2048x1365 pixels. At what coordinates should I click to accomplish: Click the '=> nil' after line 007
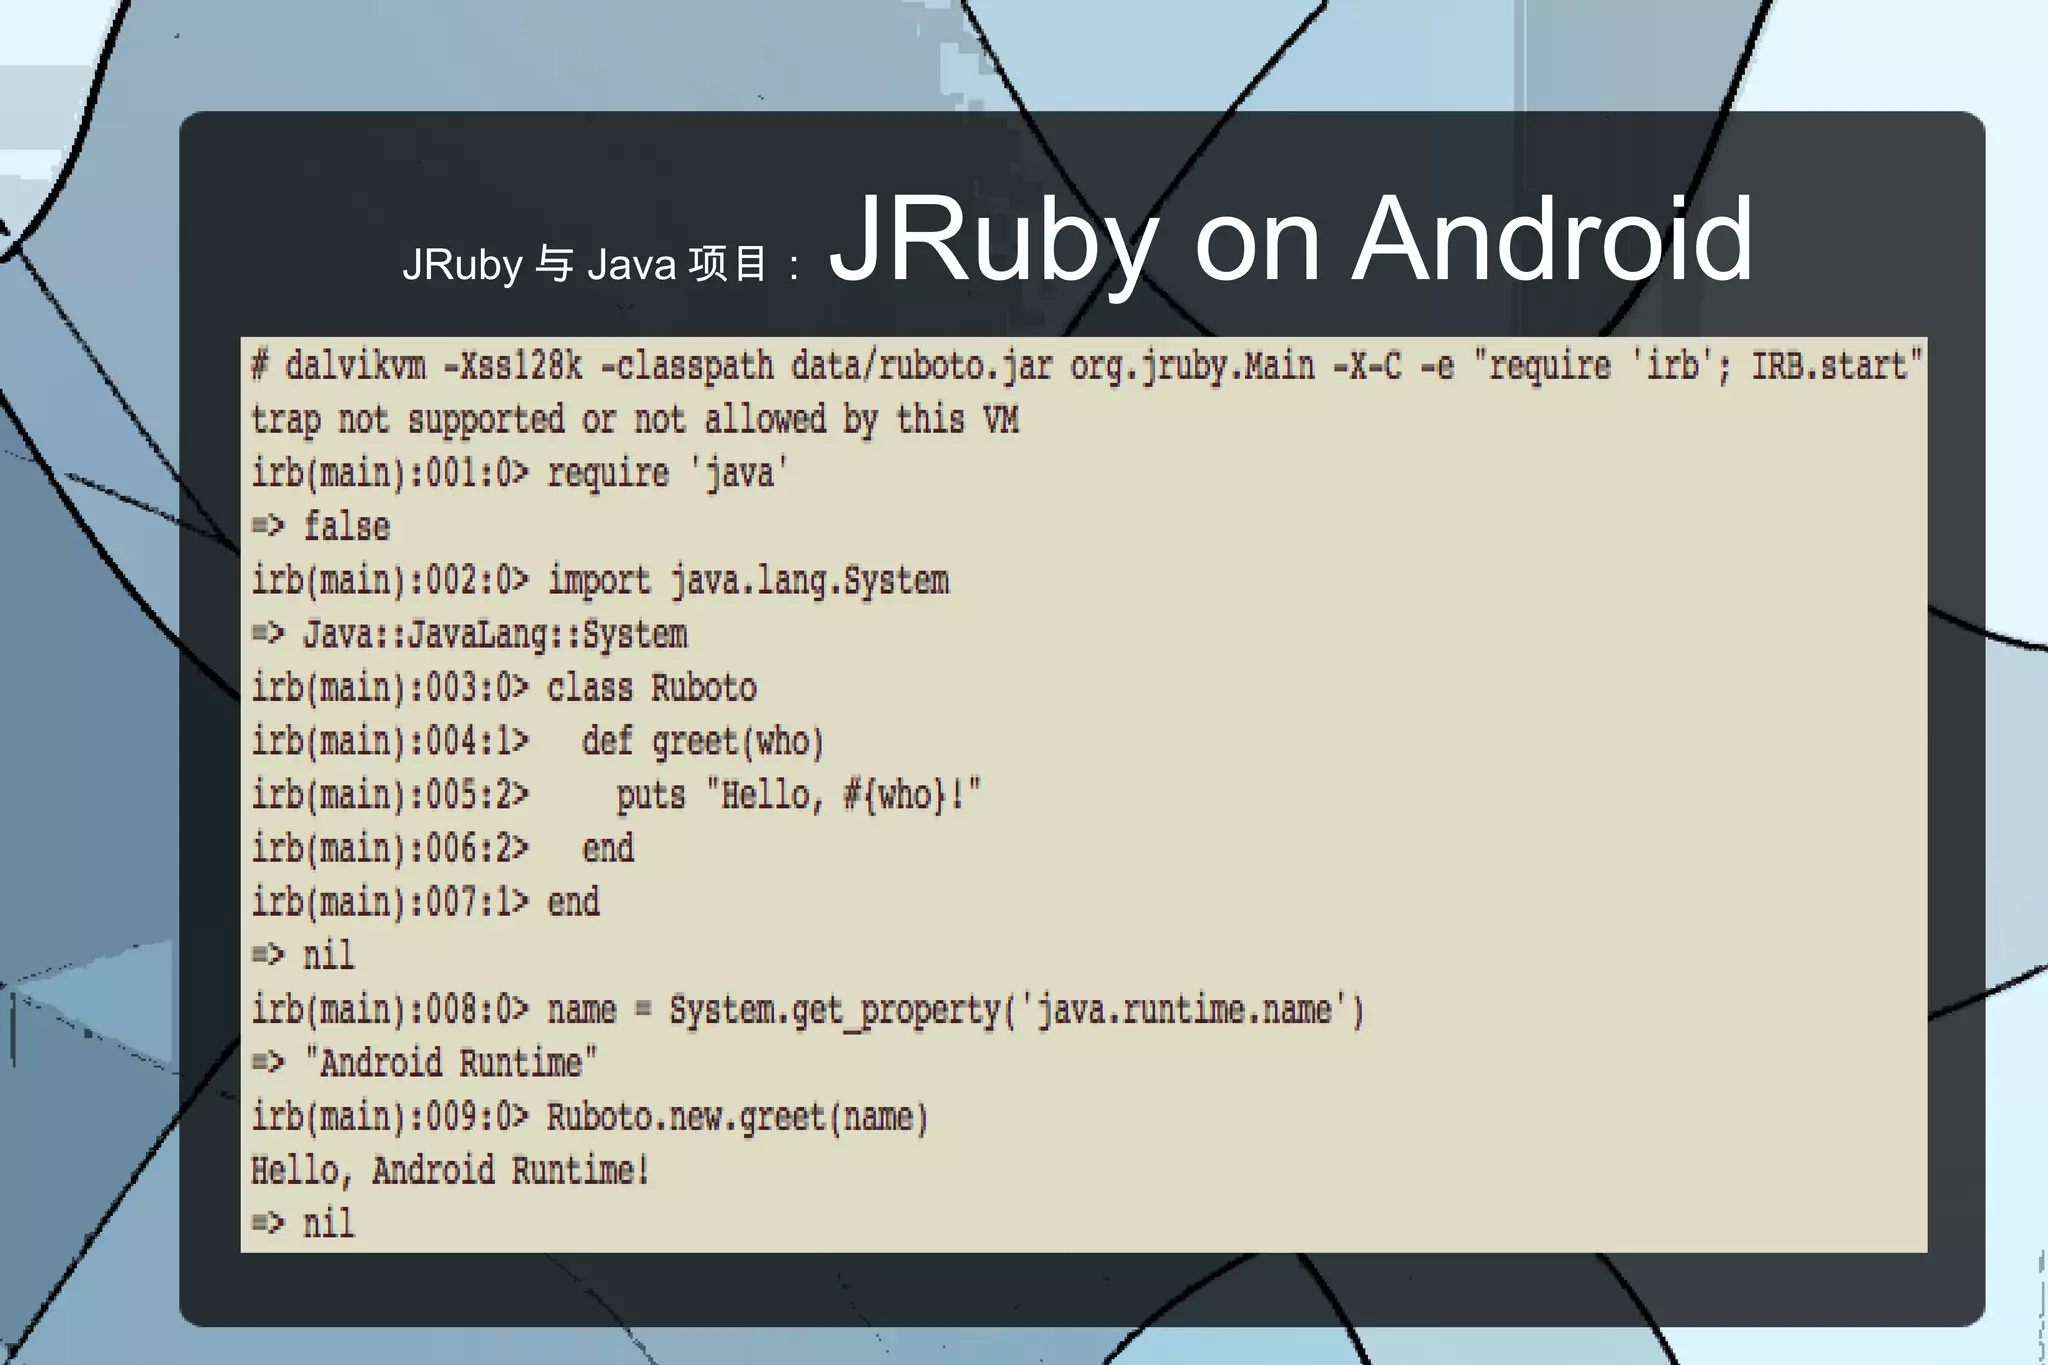tap(302, 956)
